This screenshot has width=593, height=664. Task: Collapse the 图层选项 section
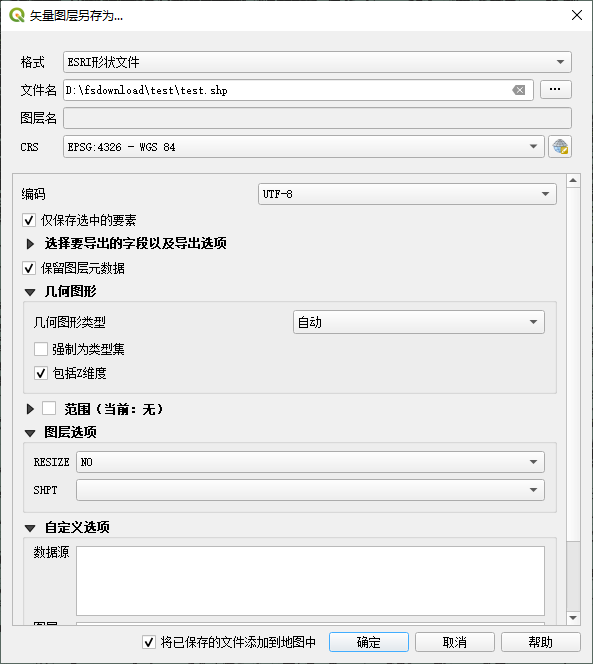click(x=30, y=433)
